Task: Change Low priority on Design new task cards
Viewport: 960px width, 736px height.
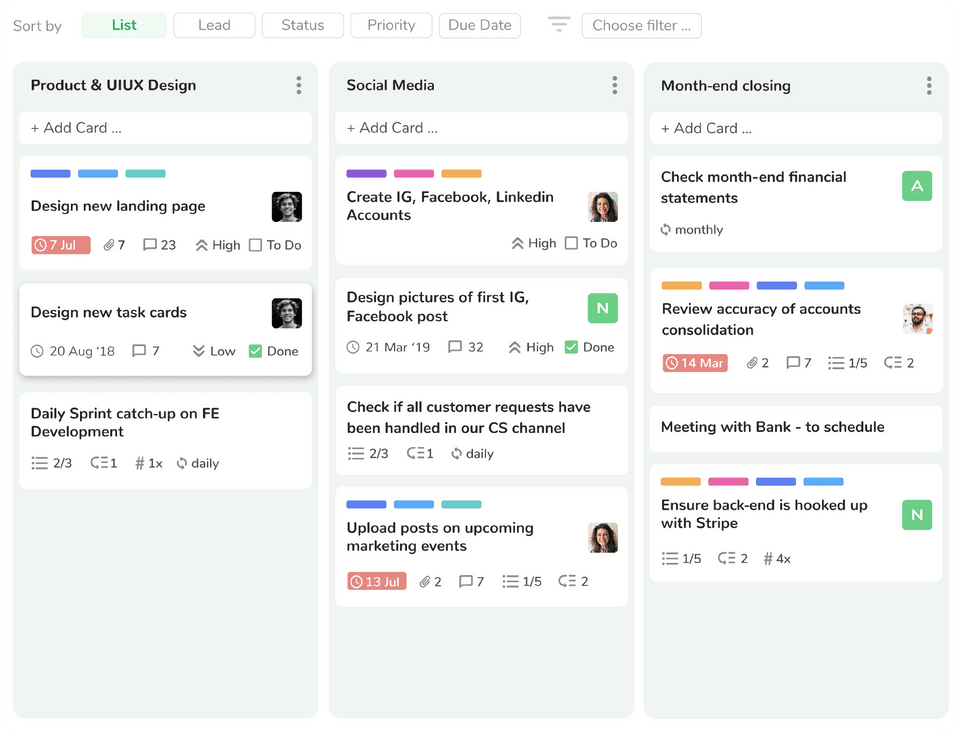Action: [214, 351]
